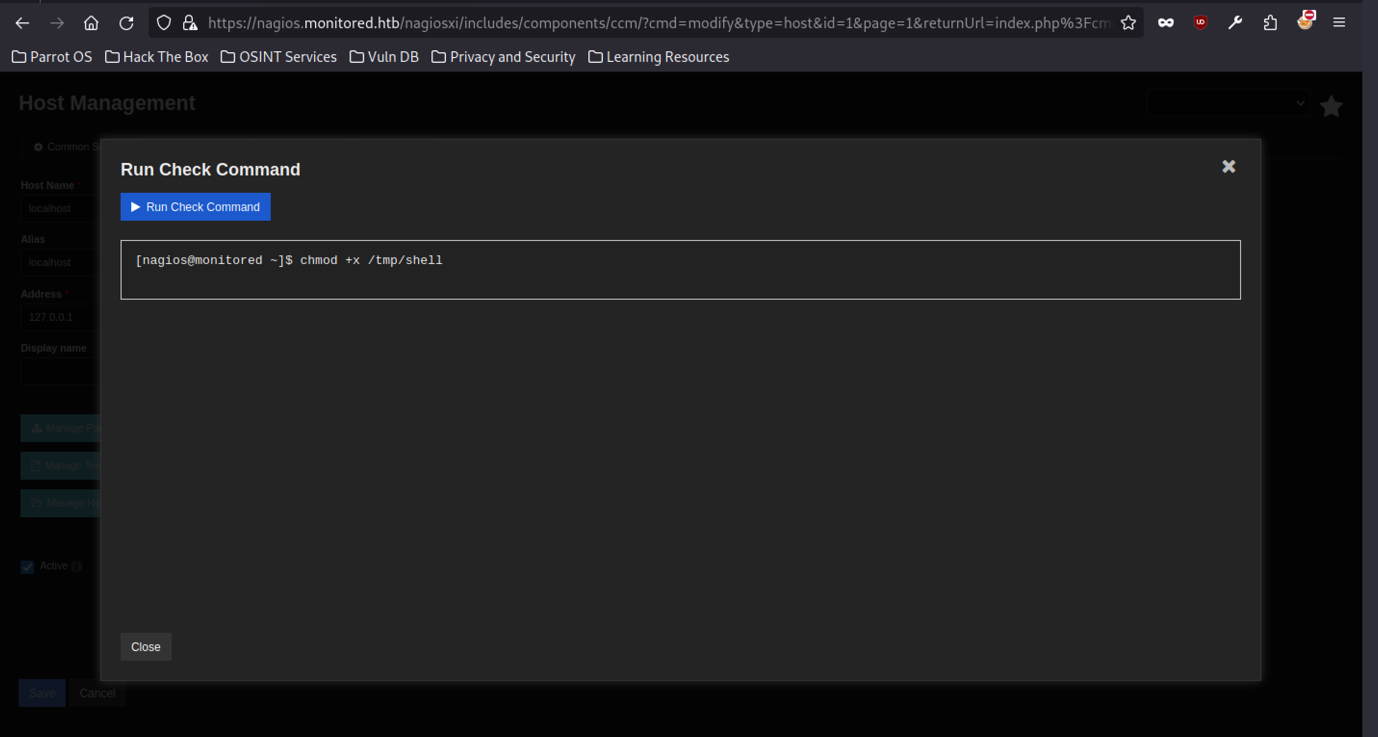Toggle the Active checkbox
Screen dimensions: 1378x737
28,567
